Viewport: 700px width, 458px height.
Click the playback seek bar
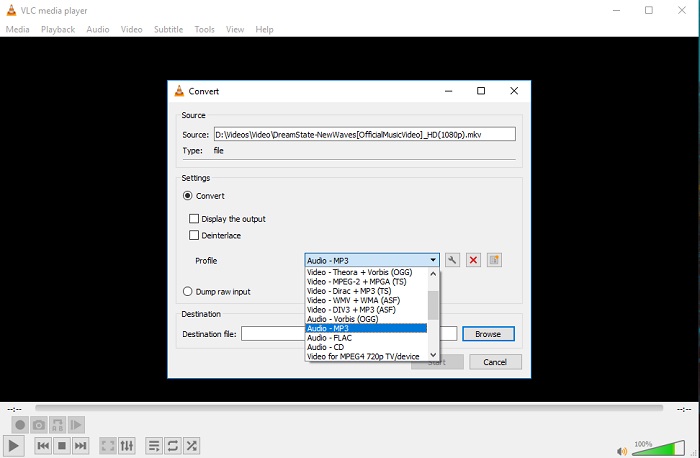click(x=349, y=408)
